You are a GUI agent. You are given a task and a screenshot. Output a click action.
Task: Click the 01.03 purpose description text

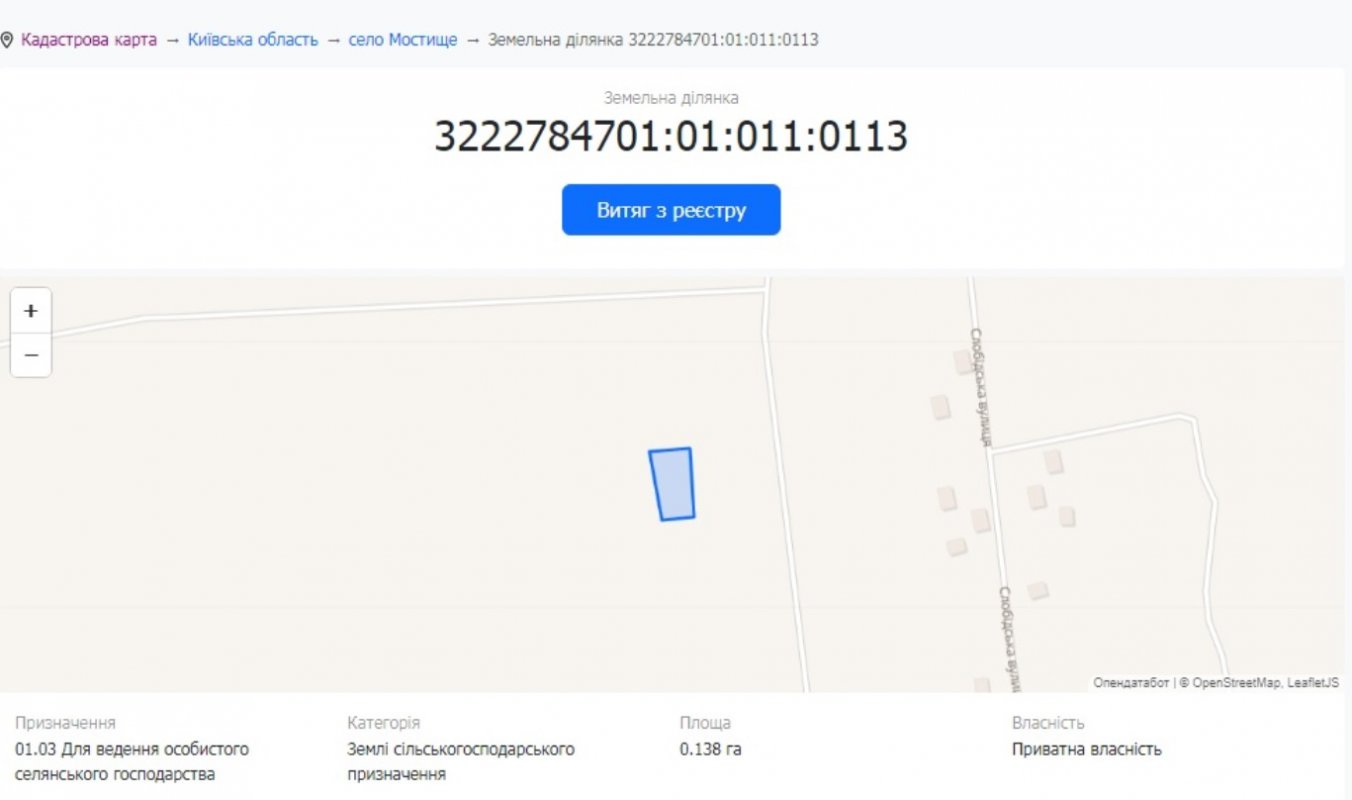click(x=132, y=761)
